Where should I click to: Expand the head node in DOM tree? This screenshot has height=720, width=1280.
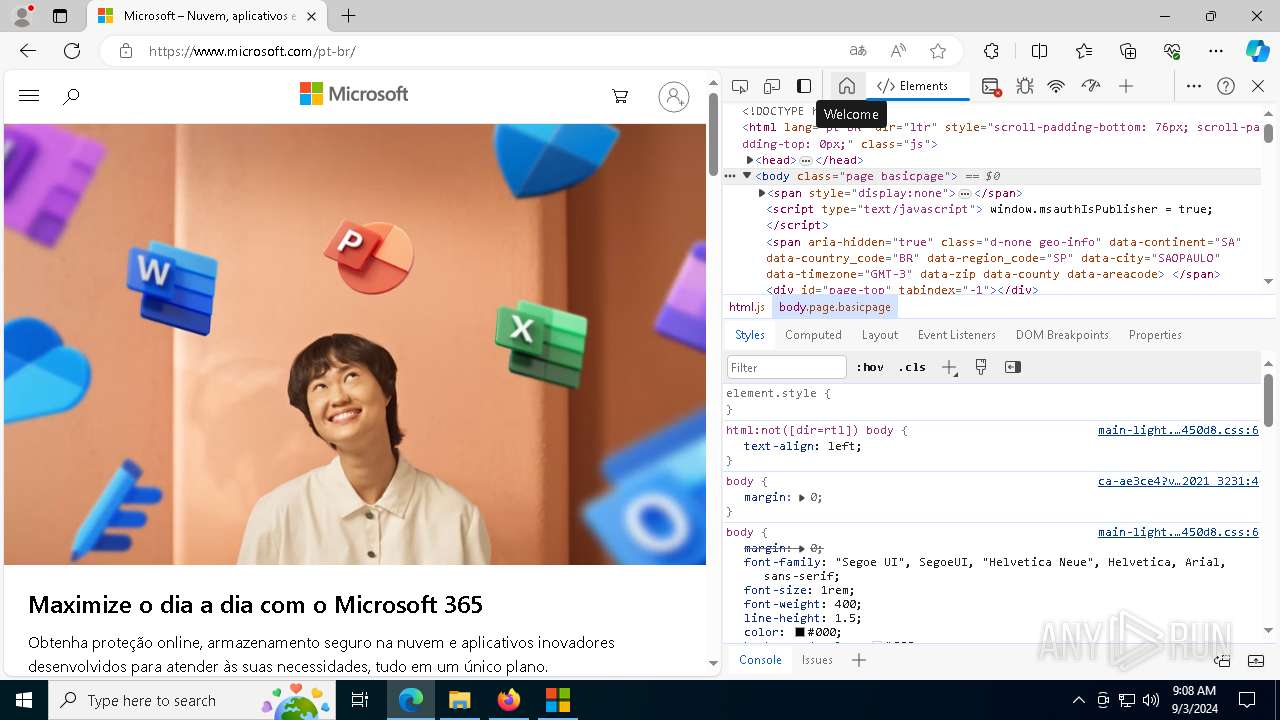click(750, 160)
